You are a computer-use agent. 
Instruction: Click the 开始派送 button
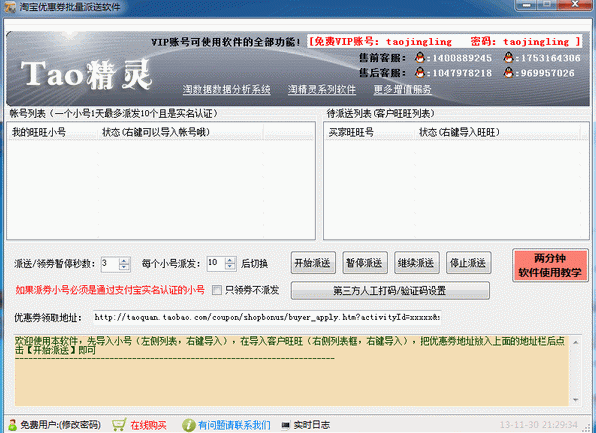pos(313,263)
